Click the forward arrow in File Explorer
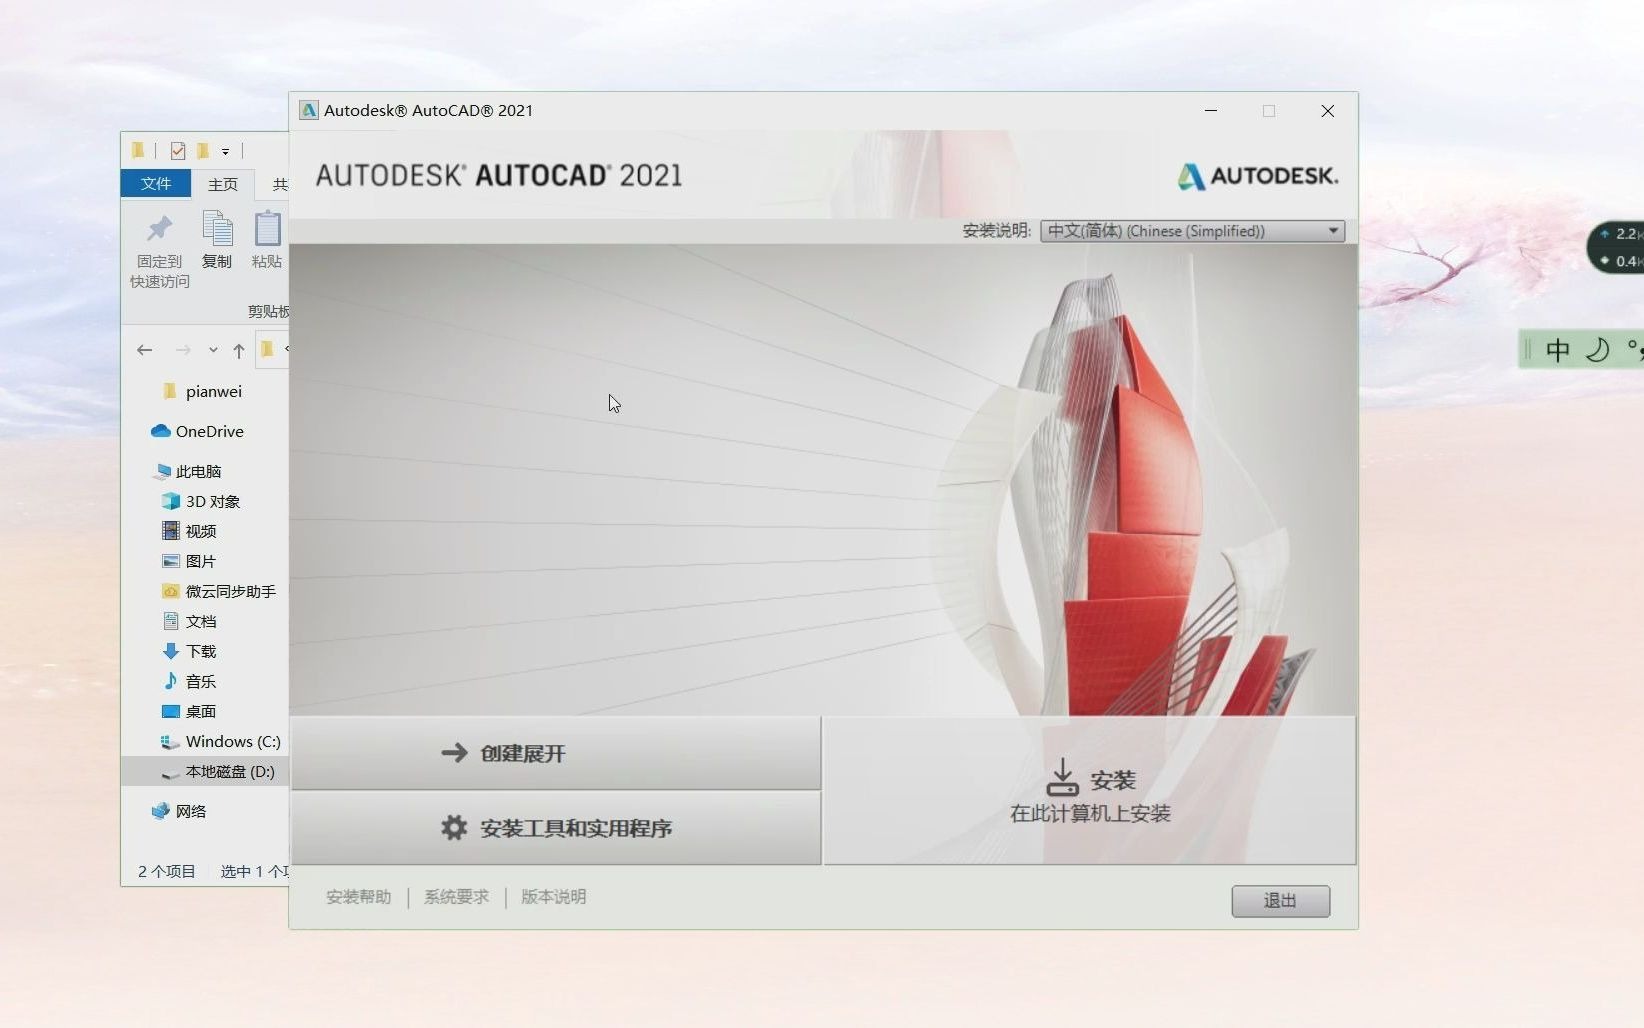This screenshot has height=1028, width=1644. tap(183, 350)
